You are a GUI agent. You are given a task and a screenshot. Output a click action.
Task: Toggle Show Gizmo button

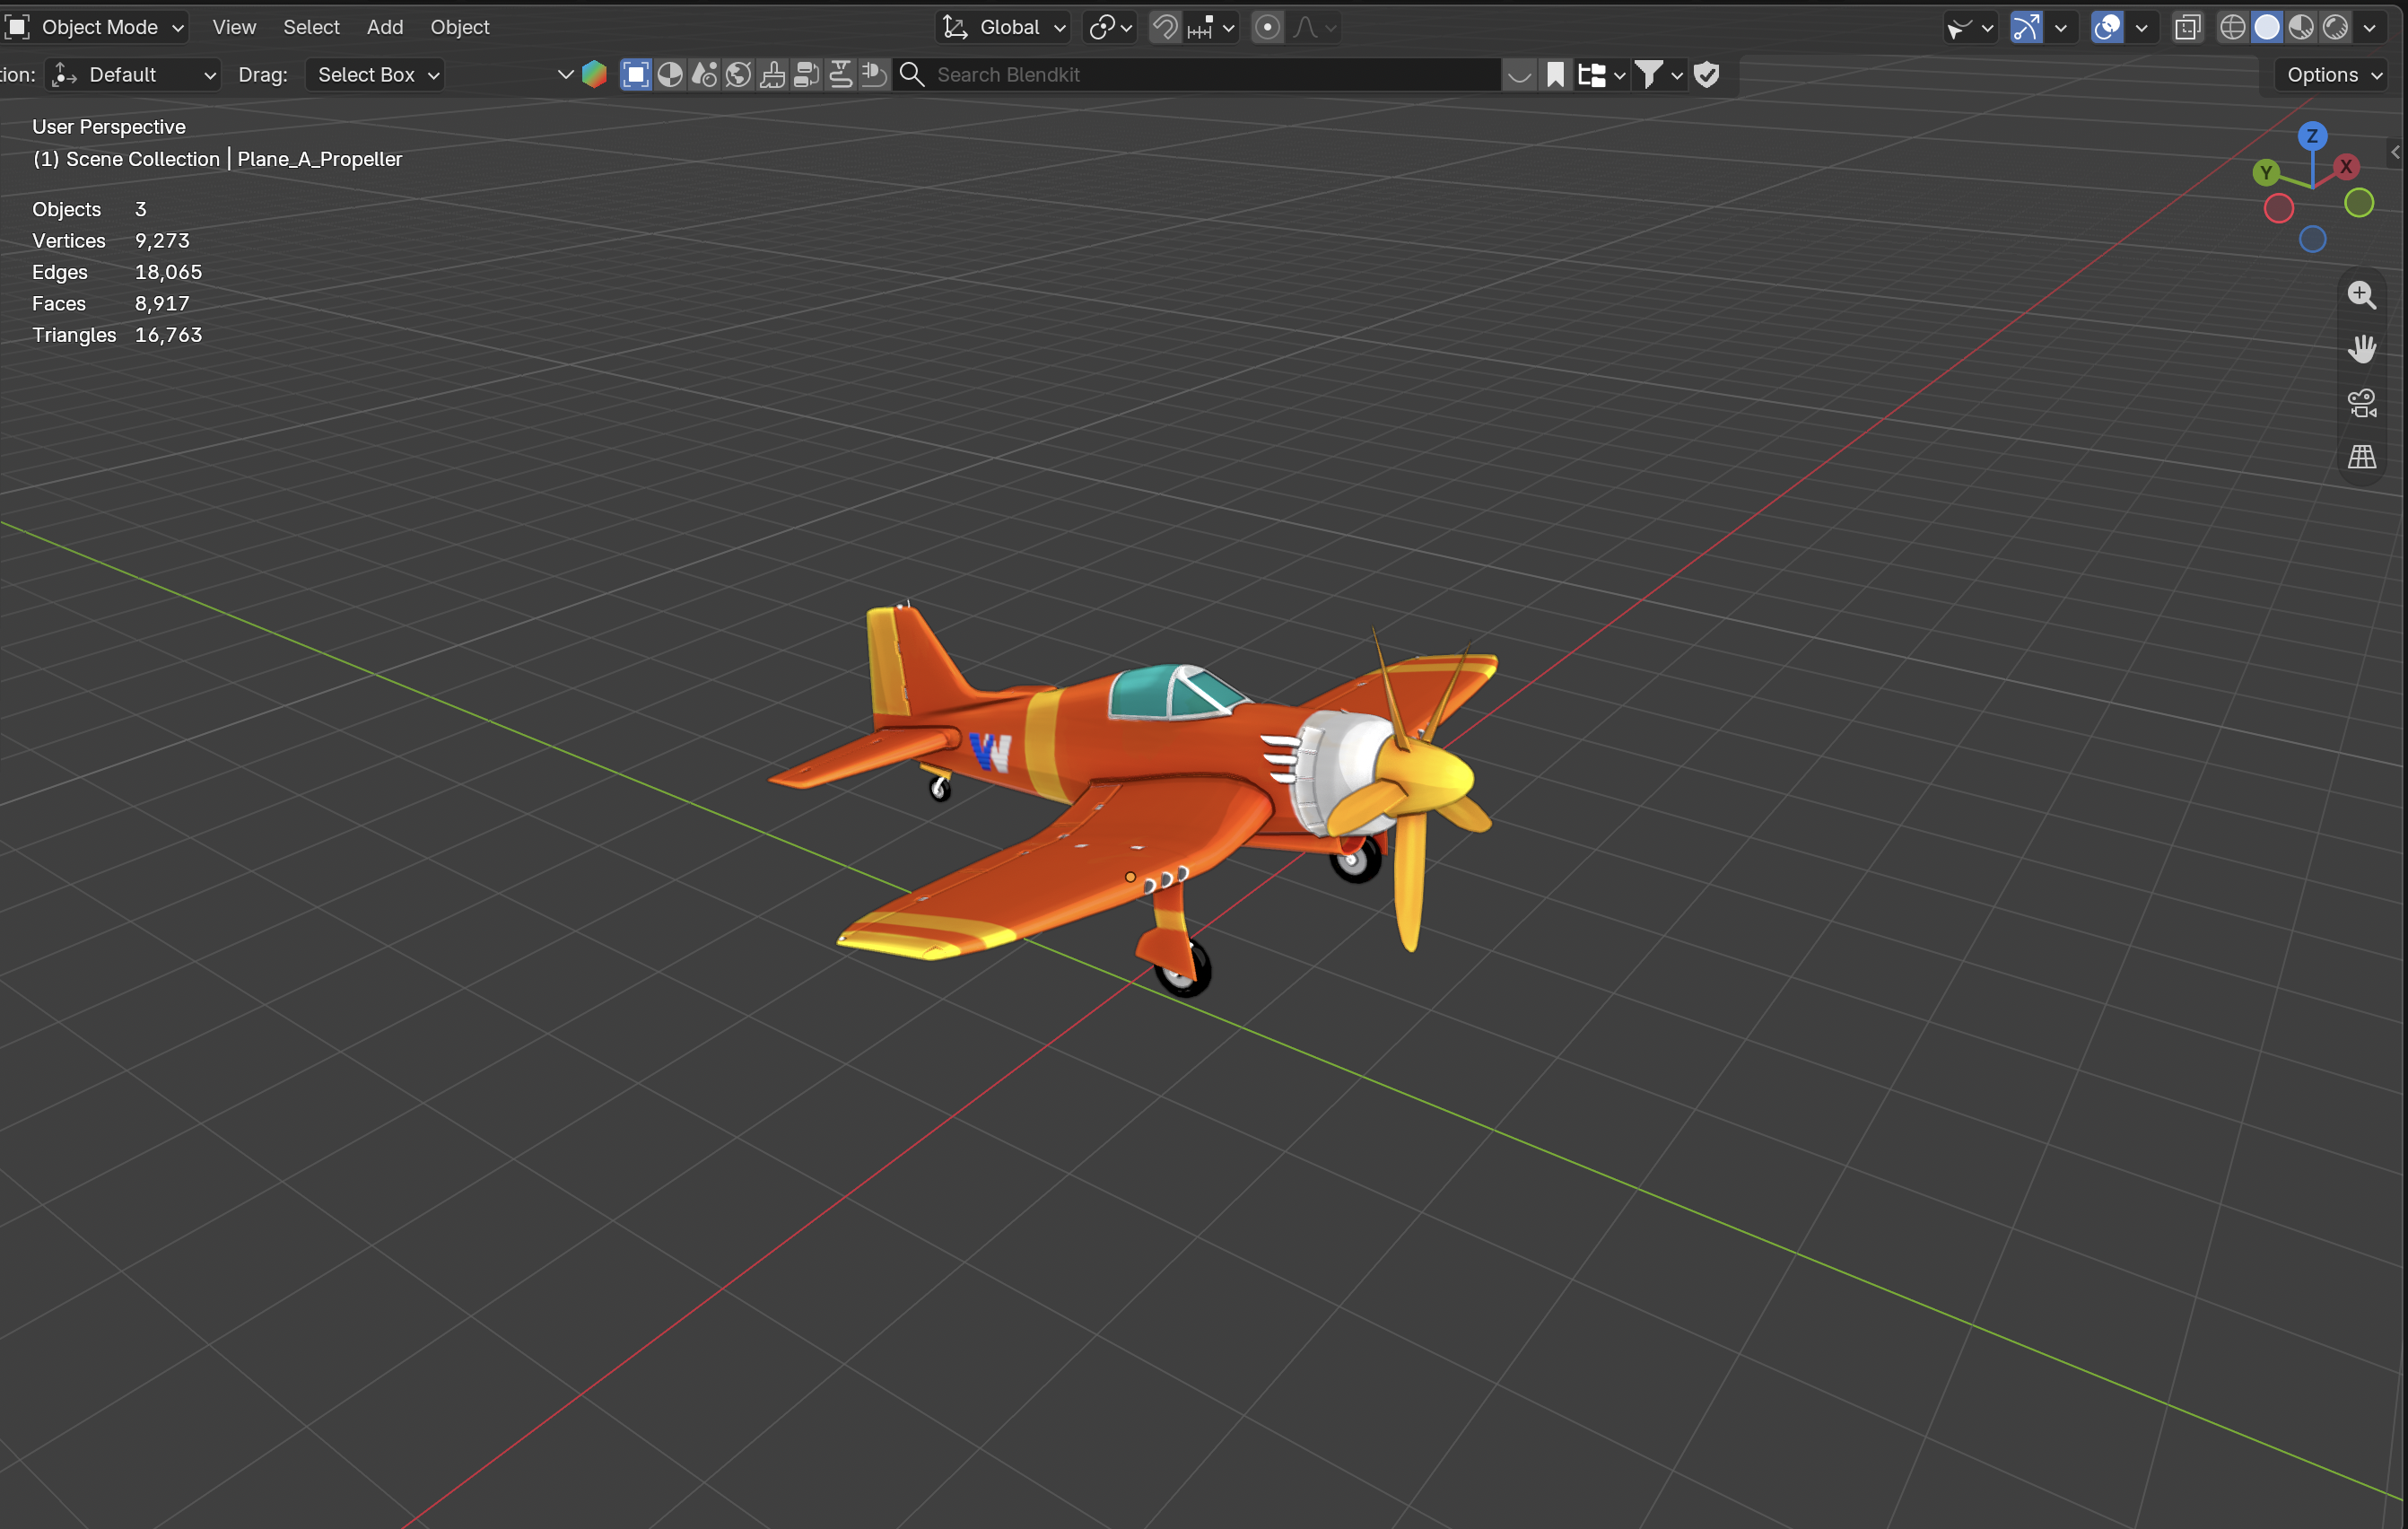click(2025, 27)
